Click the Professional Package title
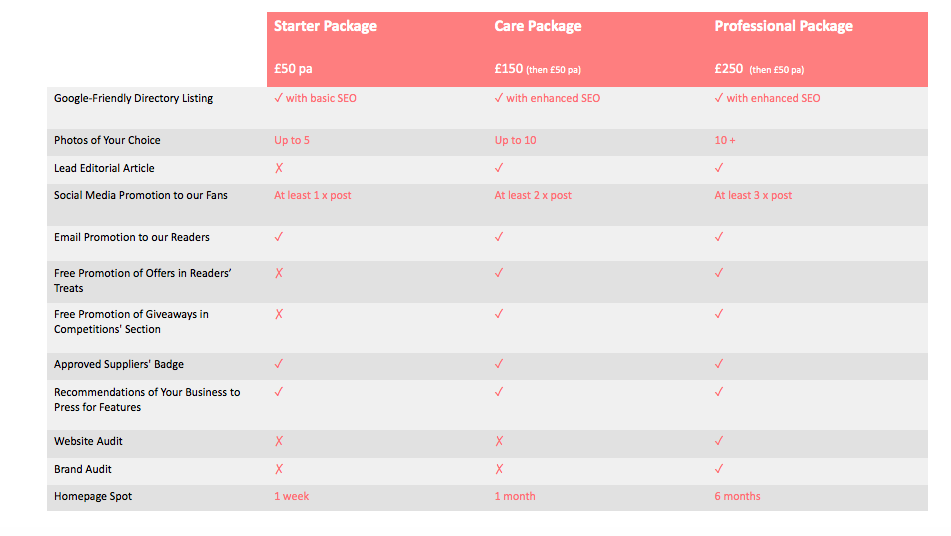This screenshot has width=951, height=536. pos(783,26)
